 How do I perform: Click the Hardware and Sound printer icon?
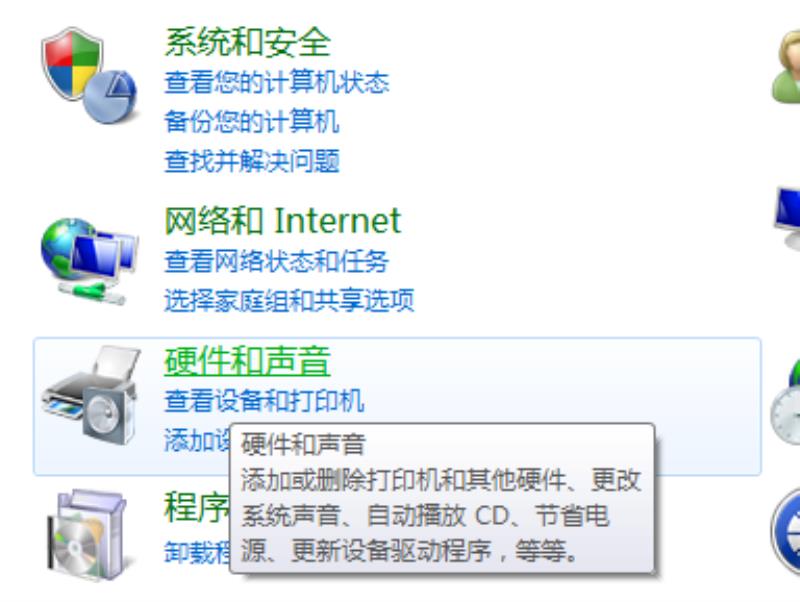(x=90, y=395)
